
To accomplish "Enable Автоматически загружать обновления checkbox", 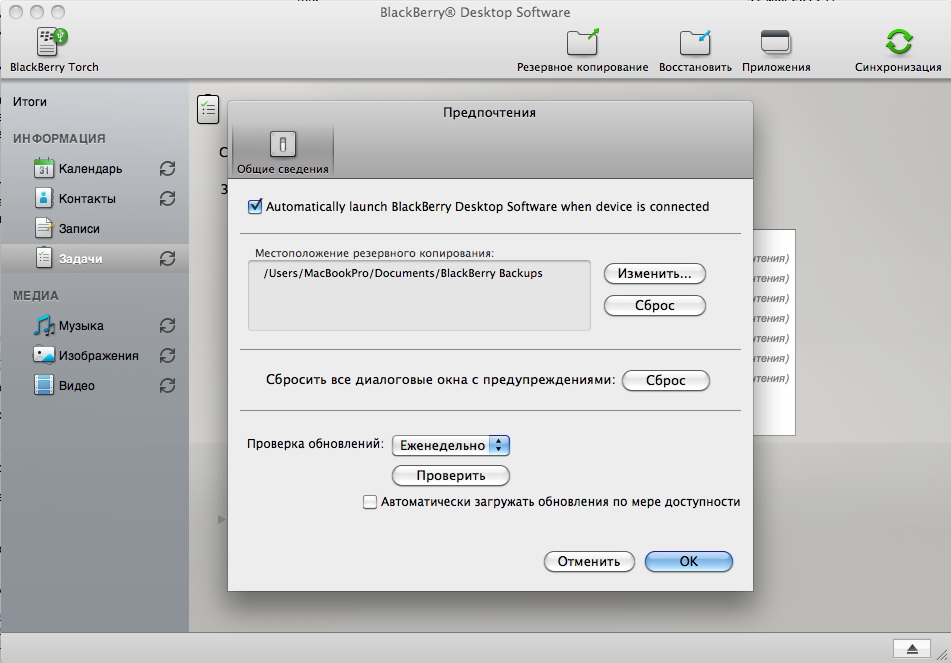I will point(369,502).
